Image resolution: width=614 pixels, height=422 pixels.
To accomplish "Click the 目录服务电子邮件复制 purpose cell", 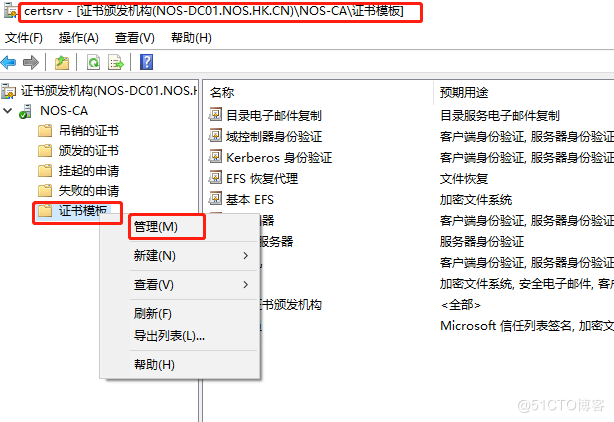I will 500,115.
